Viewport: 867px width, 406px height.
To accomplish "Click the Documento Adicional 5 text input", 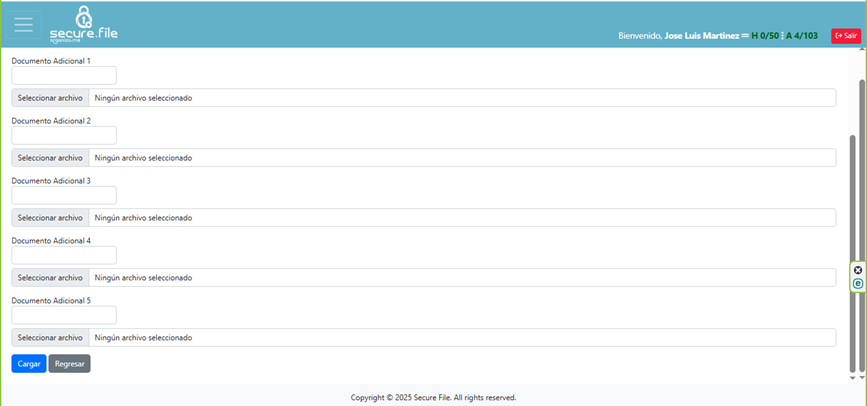I will click(64, 315).
